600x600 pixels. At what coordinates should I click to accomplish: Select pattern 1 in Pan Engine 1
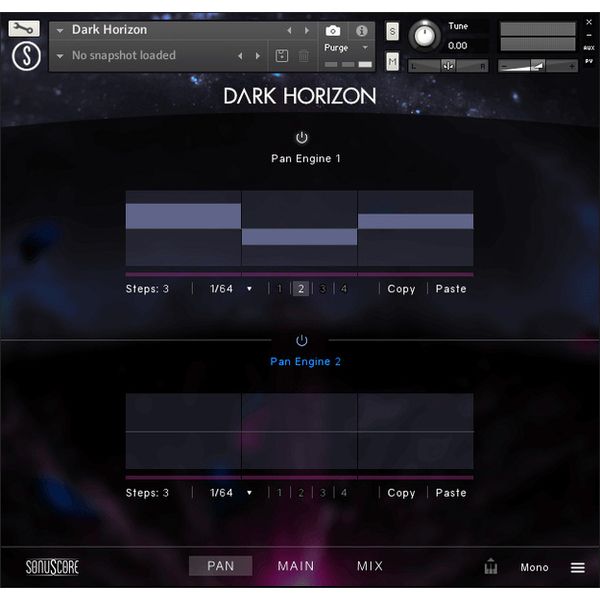279,289
